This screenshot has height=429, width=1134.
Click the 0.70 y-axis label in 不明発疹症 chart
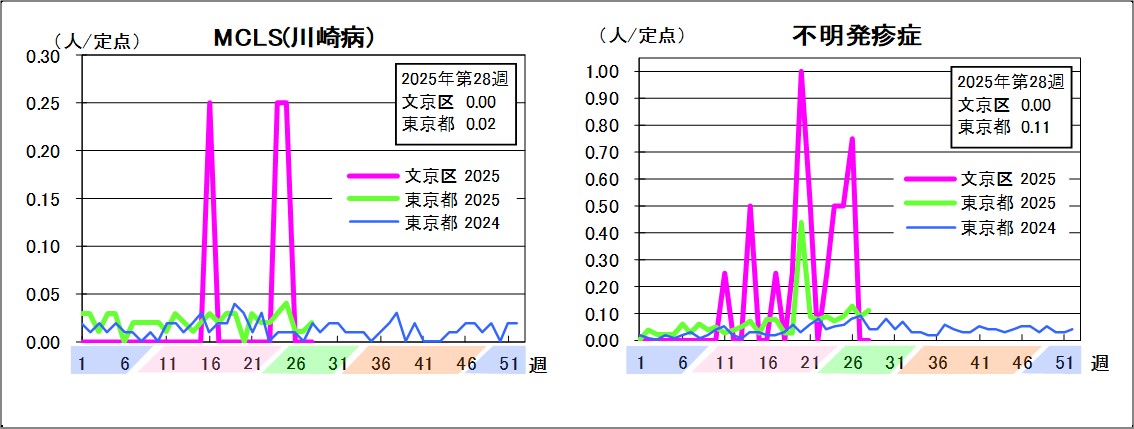602,152
